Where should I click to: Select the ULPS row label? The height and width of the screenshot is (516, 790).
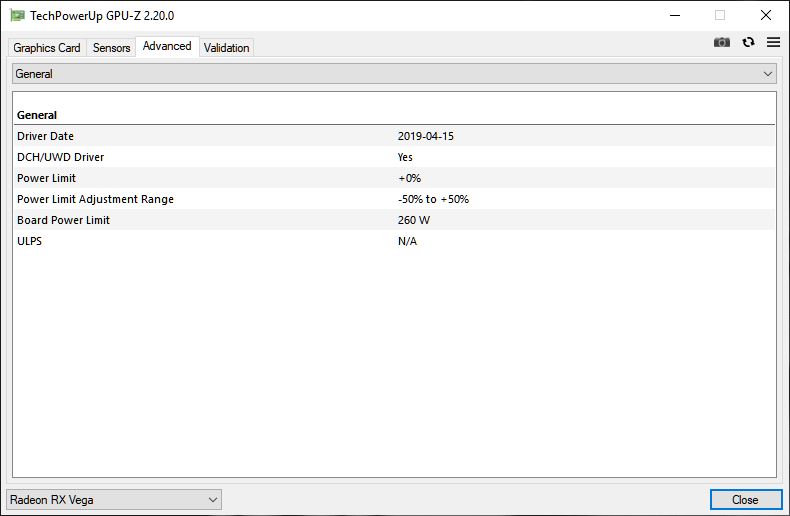pyautogui.click(x=29, y=241)
